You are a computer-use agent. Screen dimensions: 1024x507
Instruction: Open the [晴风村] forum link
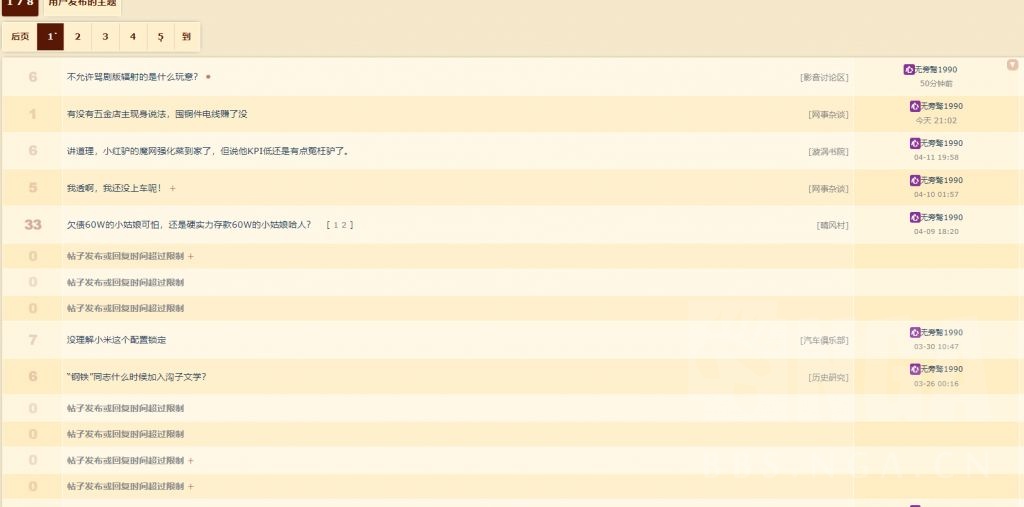(833, 225)
